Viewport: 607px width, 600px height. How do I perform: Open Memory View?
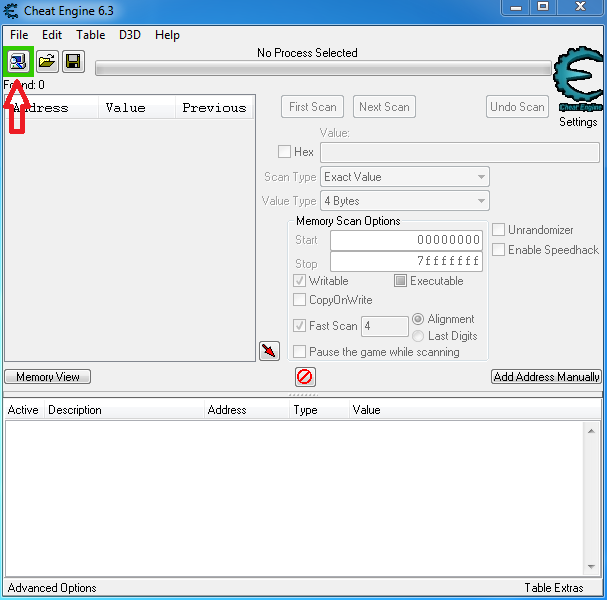[48, 377]
